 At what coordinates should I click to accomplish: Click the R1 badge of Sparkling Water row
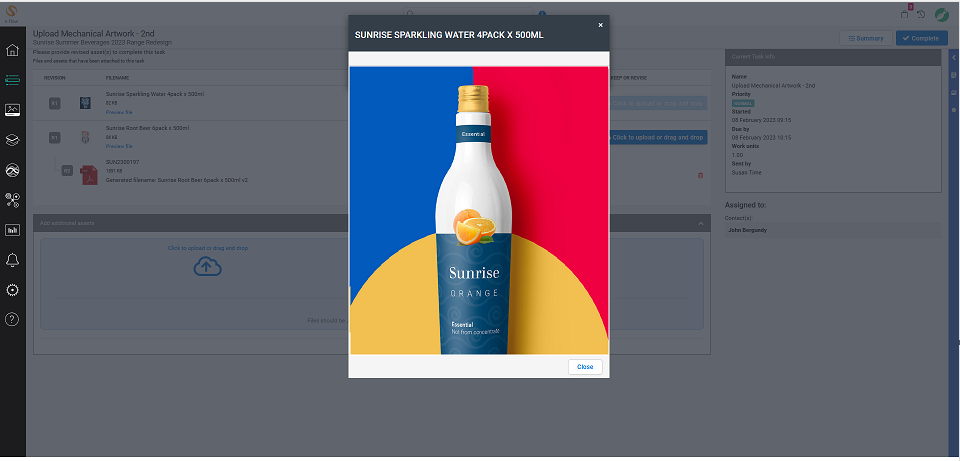(x=54, y=104)
